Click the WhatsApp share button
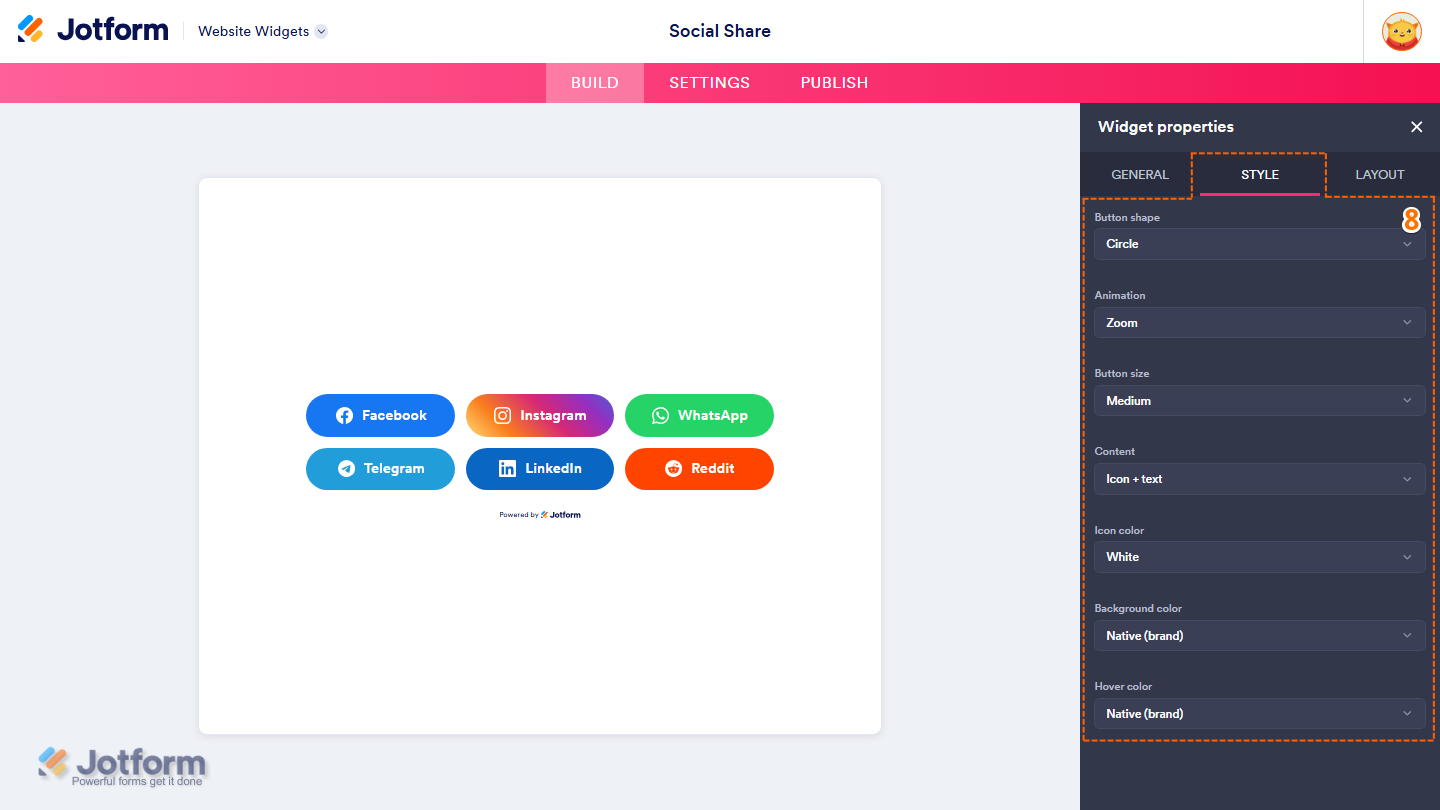This screenshot has height=810, width=1440. [x=699, y=416]
